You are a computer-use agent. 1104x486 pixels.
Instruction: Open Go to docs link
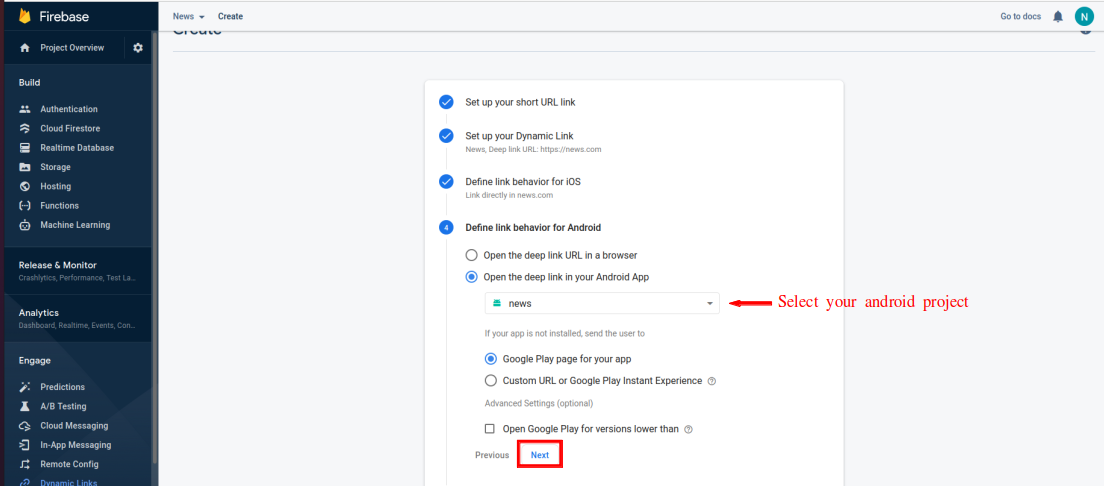tap(1020, 16)
